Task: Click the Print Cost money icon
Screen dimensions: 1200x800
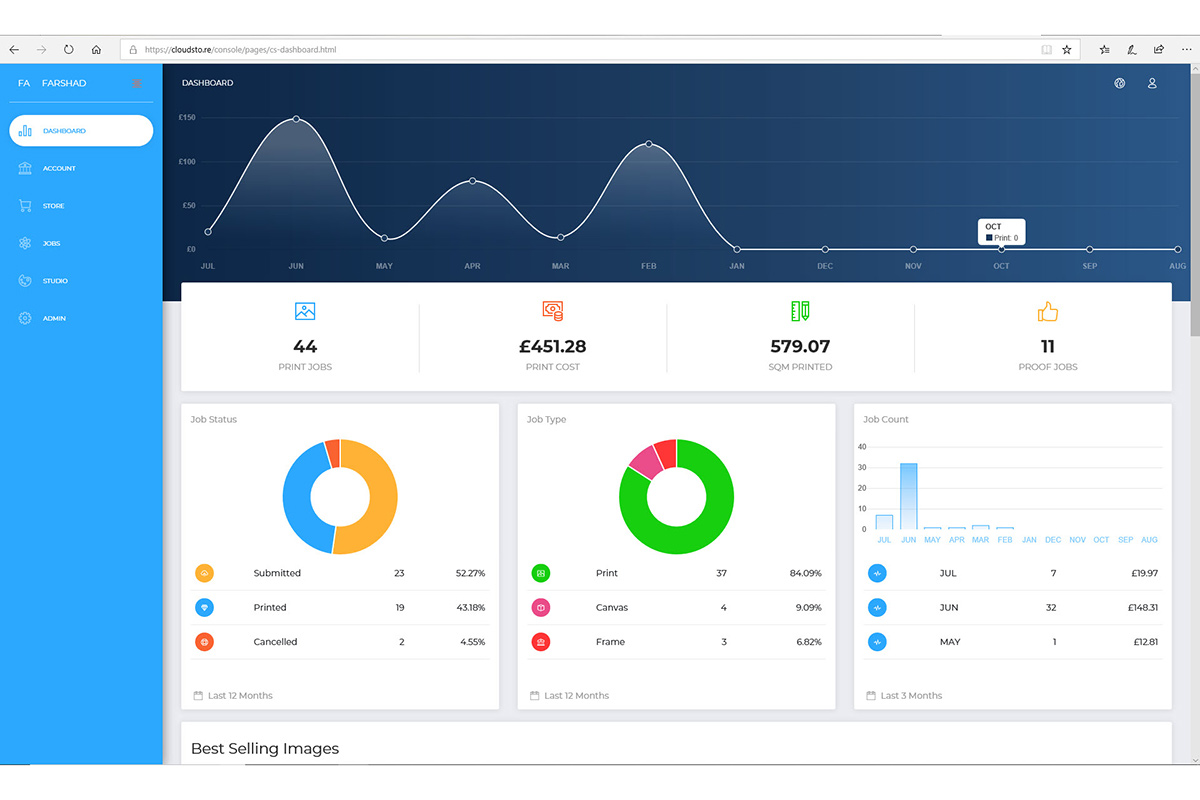Action: pyautogui.click(x=552, y=311)
